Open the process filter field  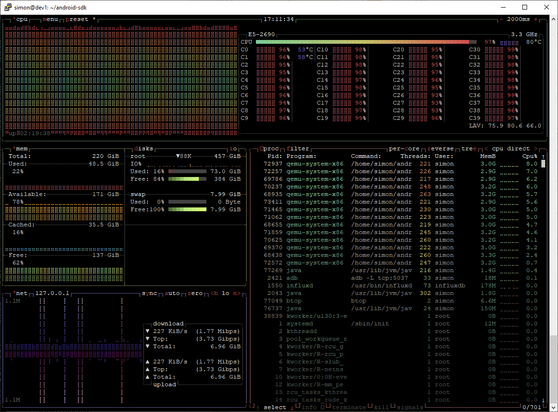[x=298, y=149]
